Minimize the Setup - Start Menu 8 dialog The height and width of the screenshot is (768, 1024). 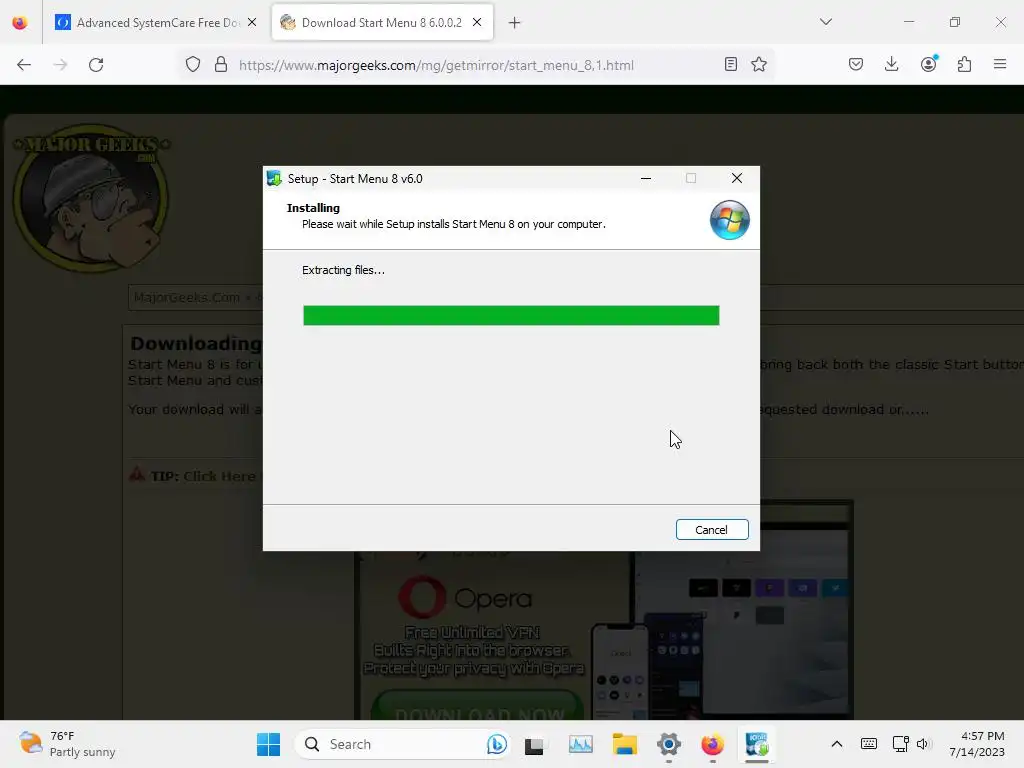click(646, 178)
